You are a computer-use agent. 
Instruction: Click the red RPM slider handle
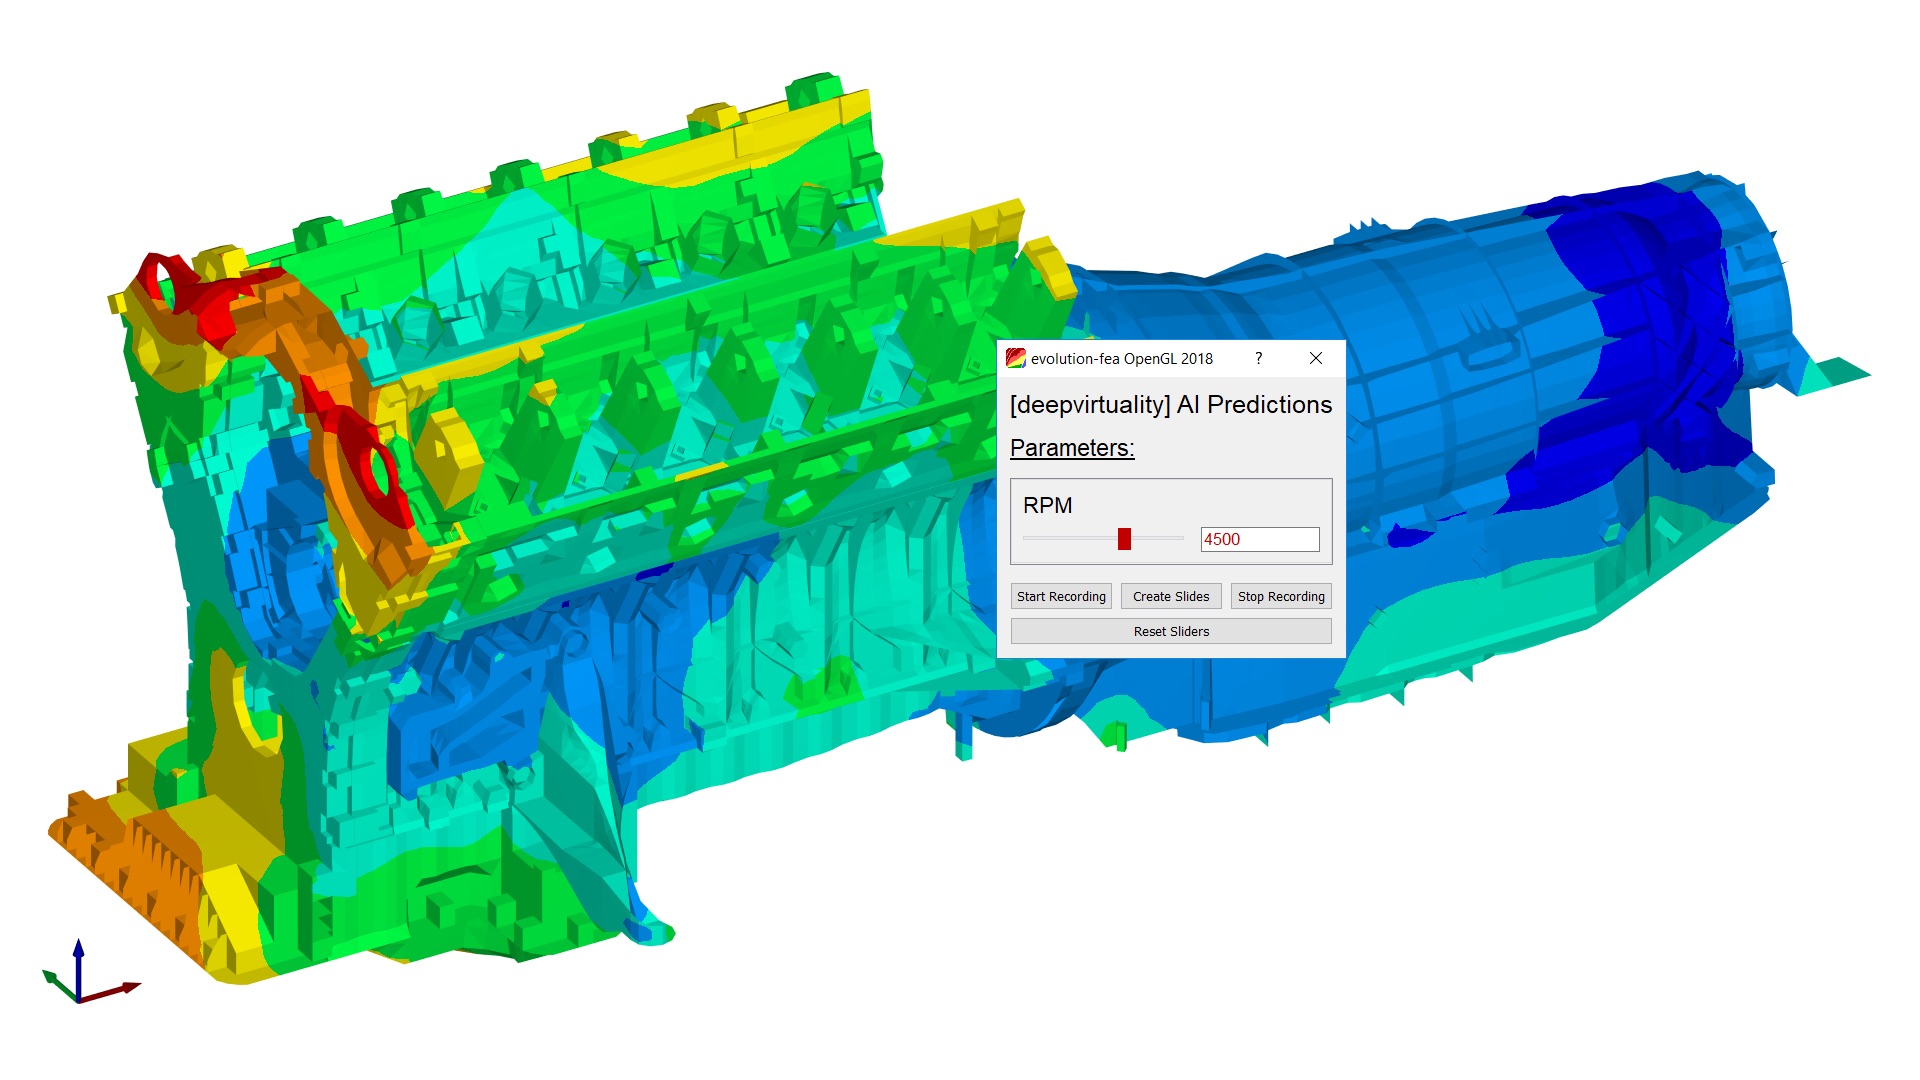(1124, 539)
